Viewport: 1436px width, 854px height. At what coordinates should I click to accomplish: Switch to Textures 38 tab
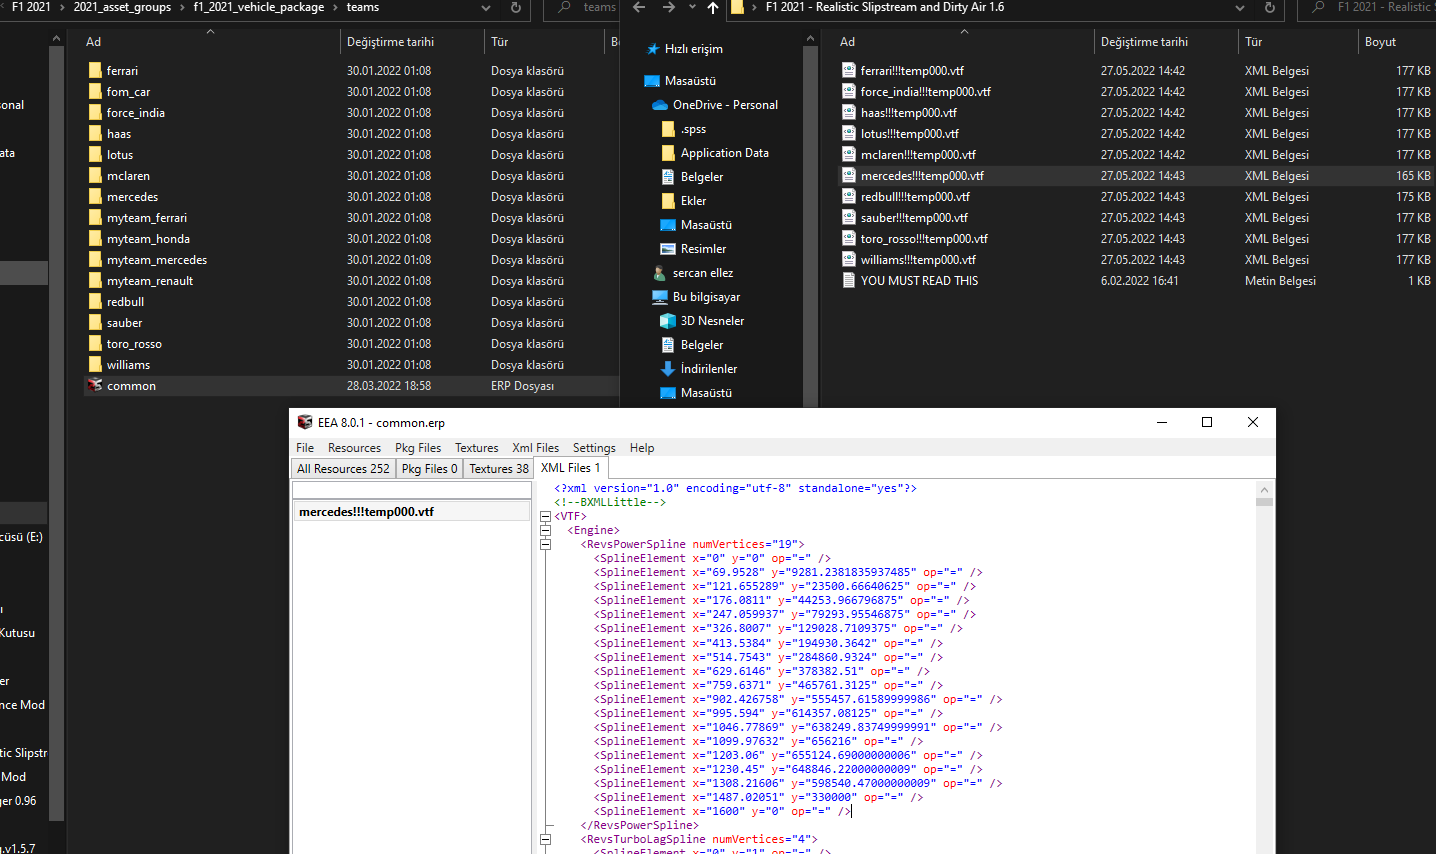coord(499,468)
